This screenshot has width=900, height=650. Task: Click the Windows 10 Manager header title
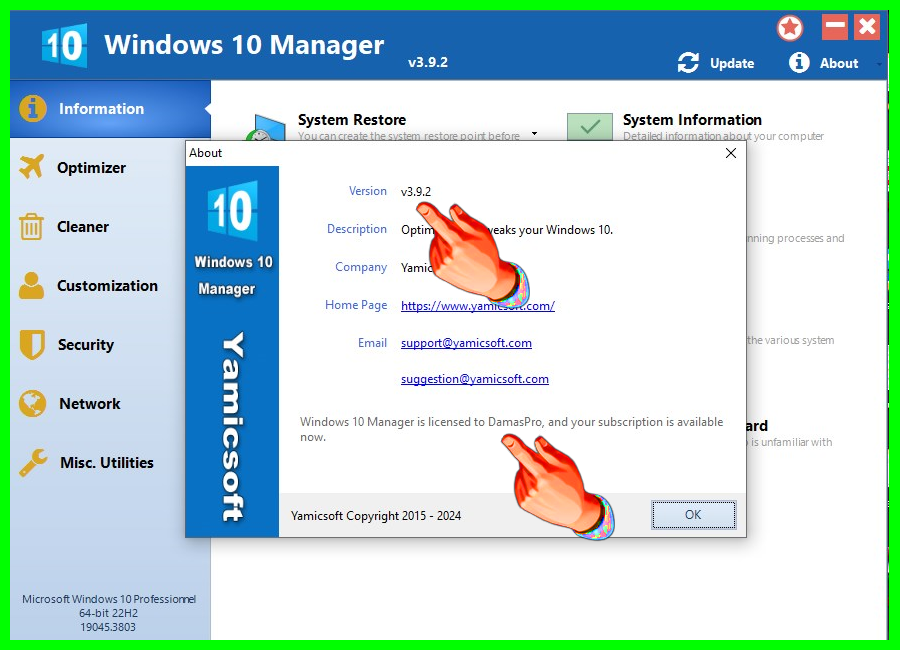click(x=244, y=44)
